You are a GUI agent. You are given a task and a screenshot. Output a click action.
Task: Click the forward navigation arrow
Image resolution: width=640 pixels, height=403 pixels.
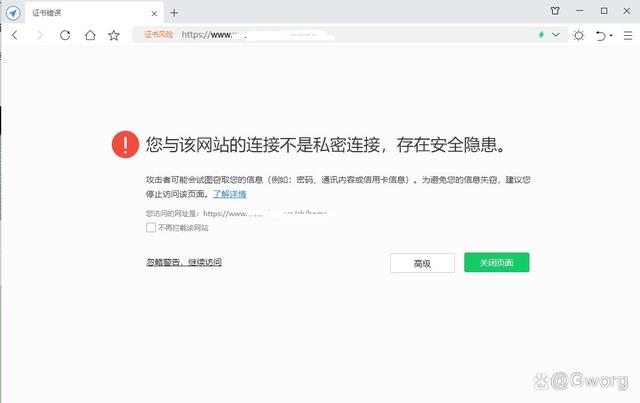(40, 35)
